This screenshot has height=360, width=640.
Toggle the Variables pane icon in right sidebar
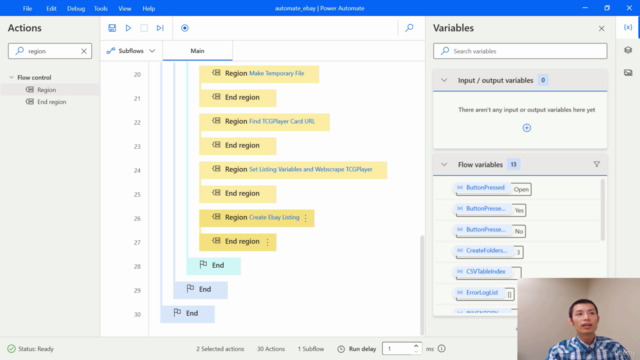pyautogui.click(x=628, y=27)
